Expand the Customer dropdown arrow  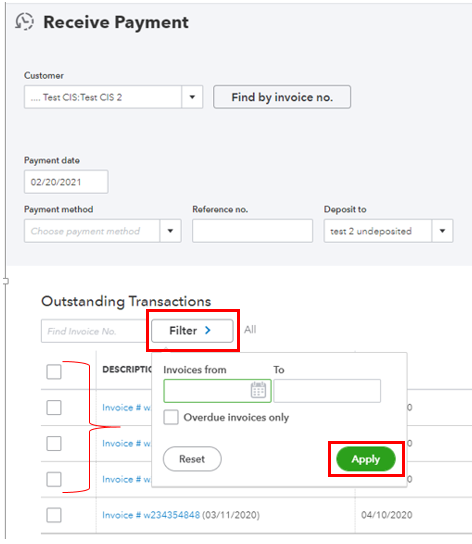tap(192, 97)
